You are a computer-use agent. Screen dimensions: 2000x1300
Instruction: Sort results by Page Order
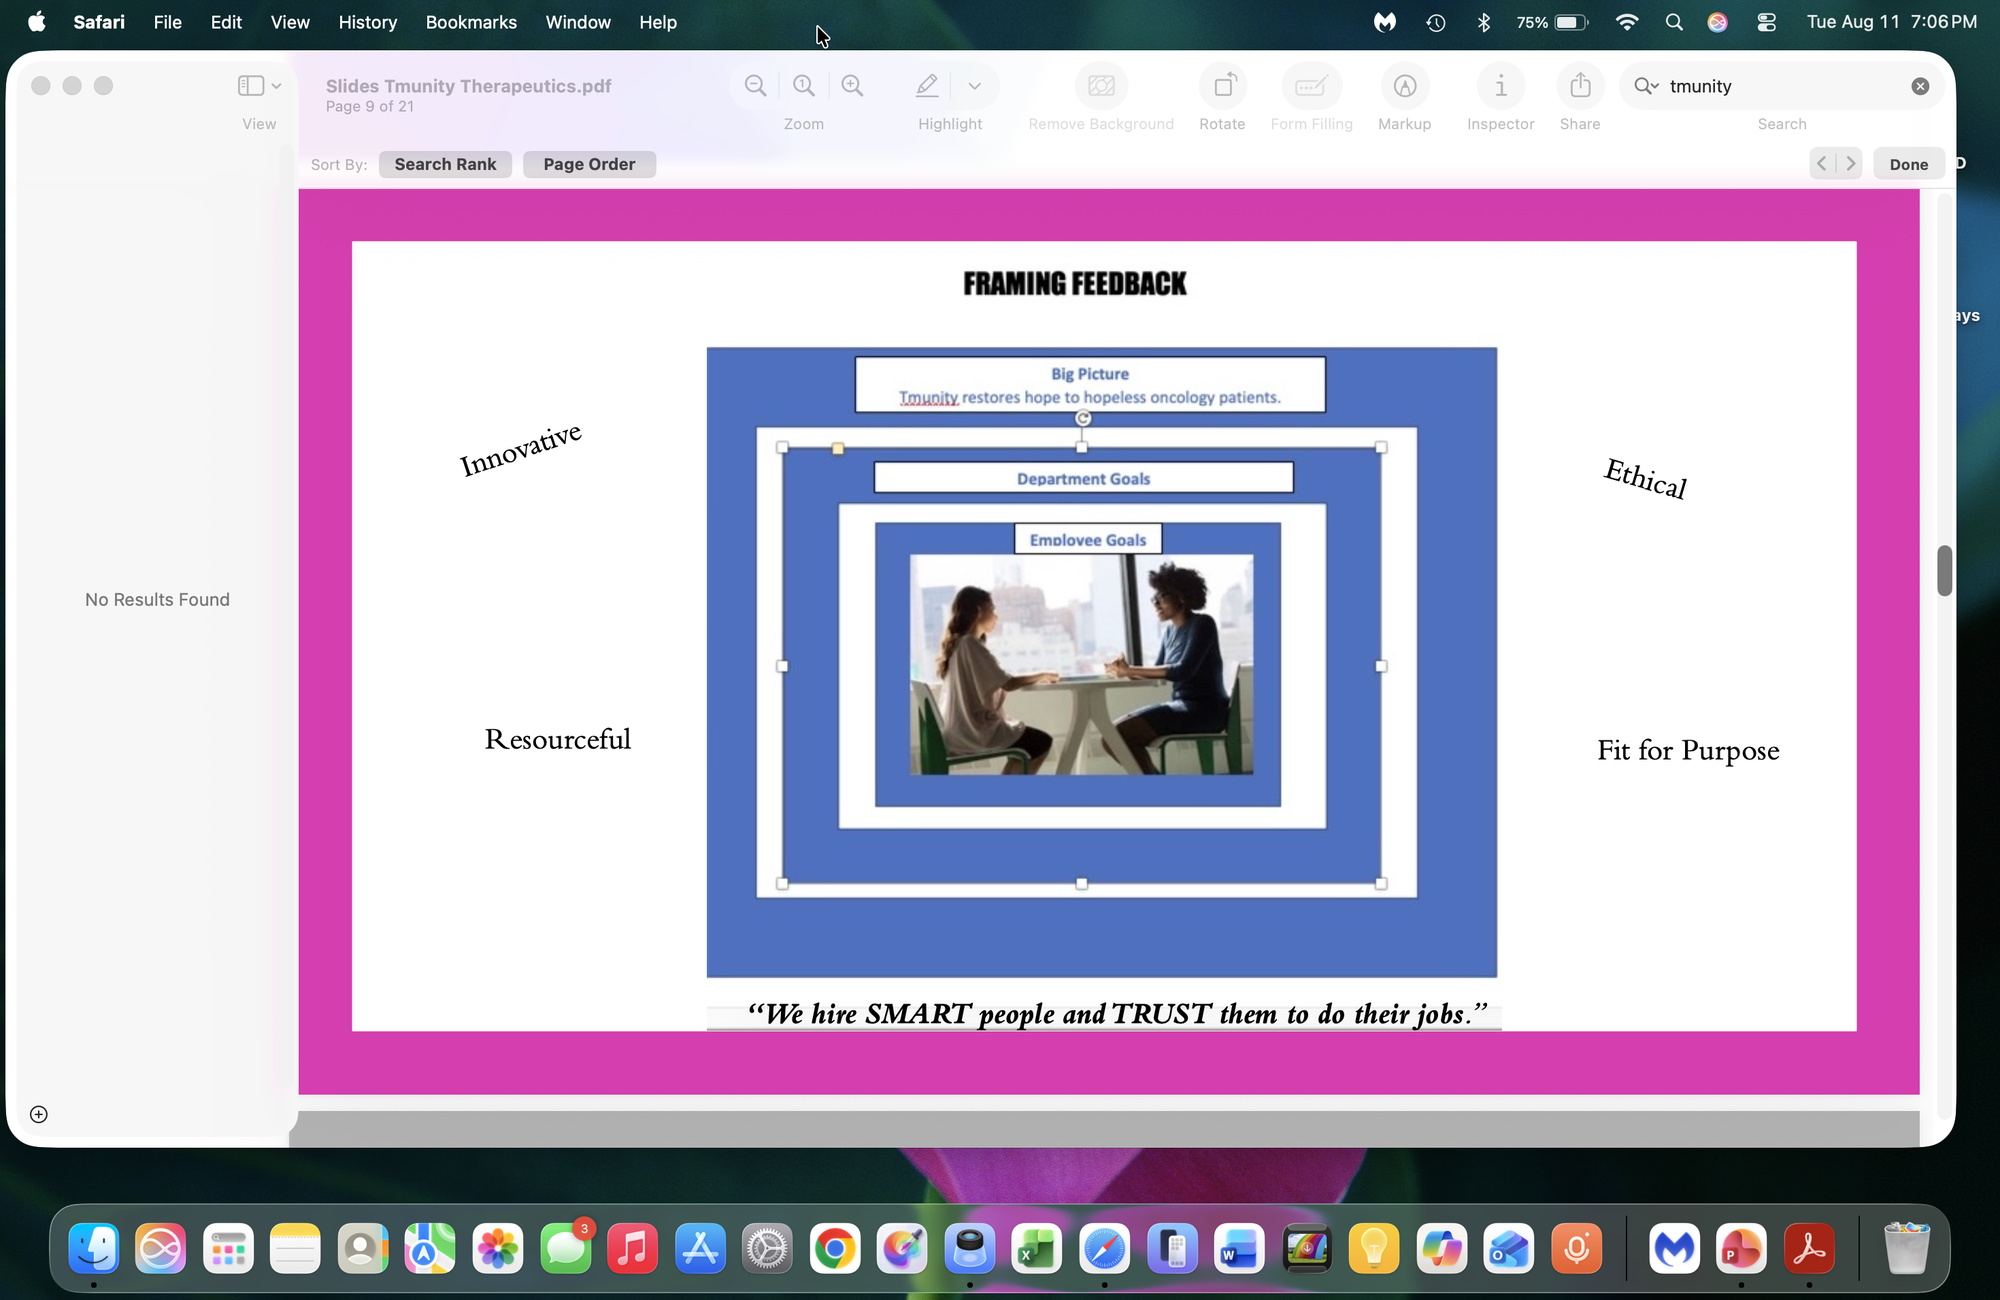coord(589,164)
